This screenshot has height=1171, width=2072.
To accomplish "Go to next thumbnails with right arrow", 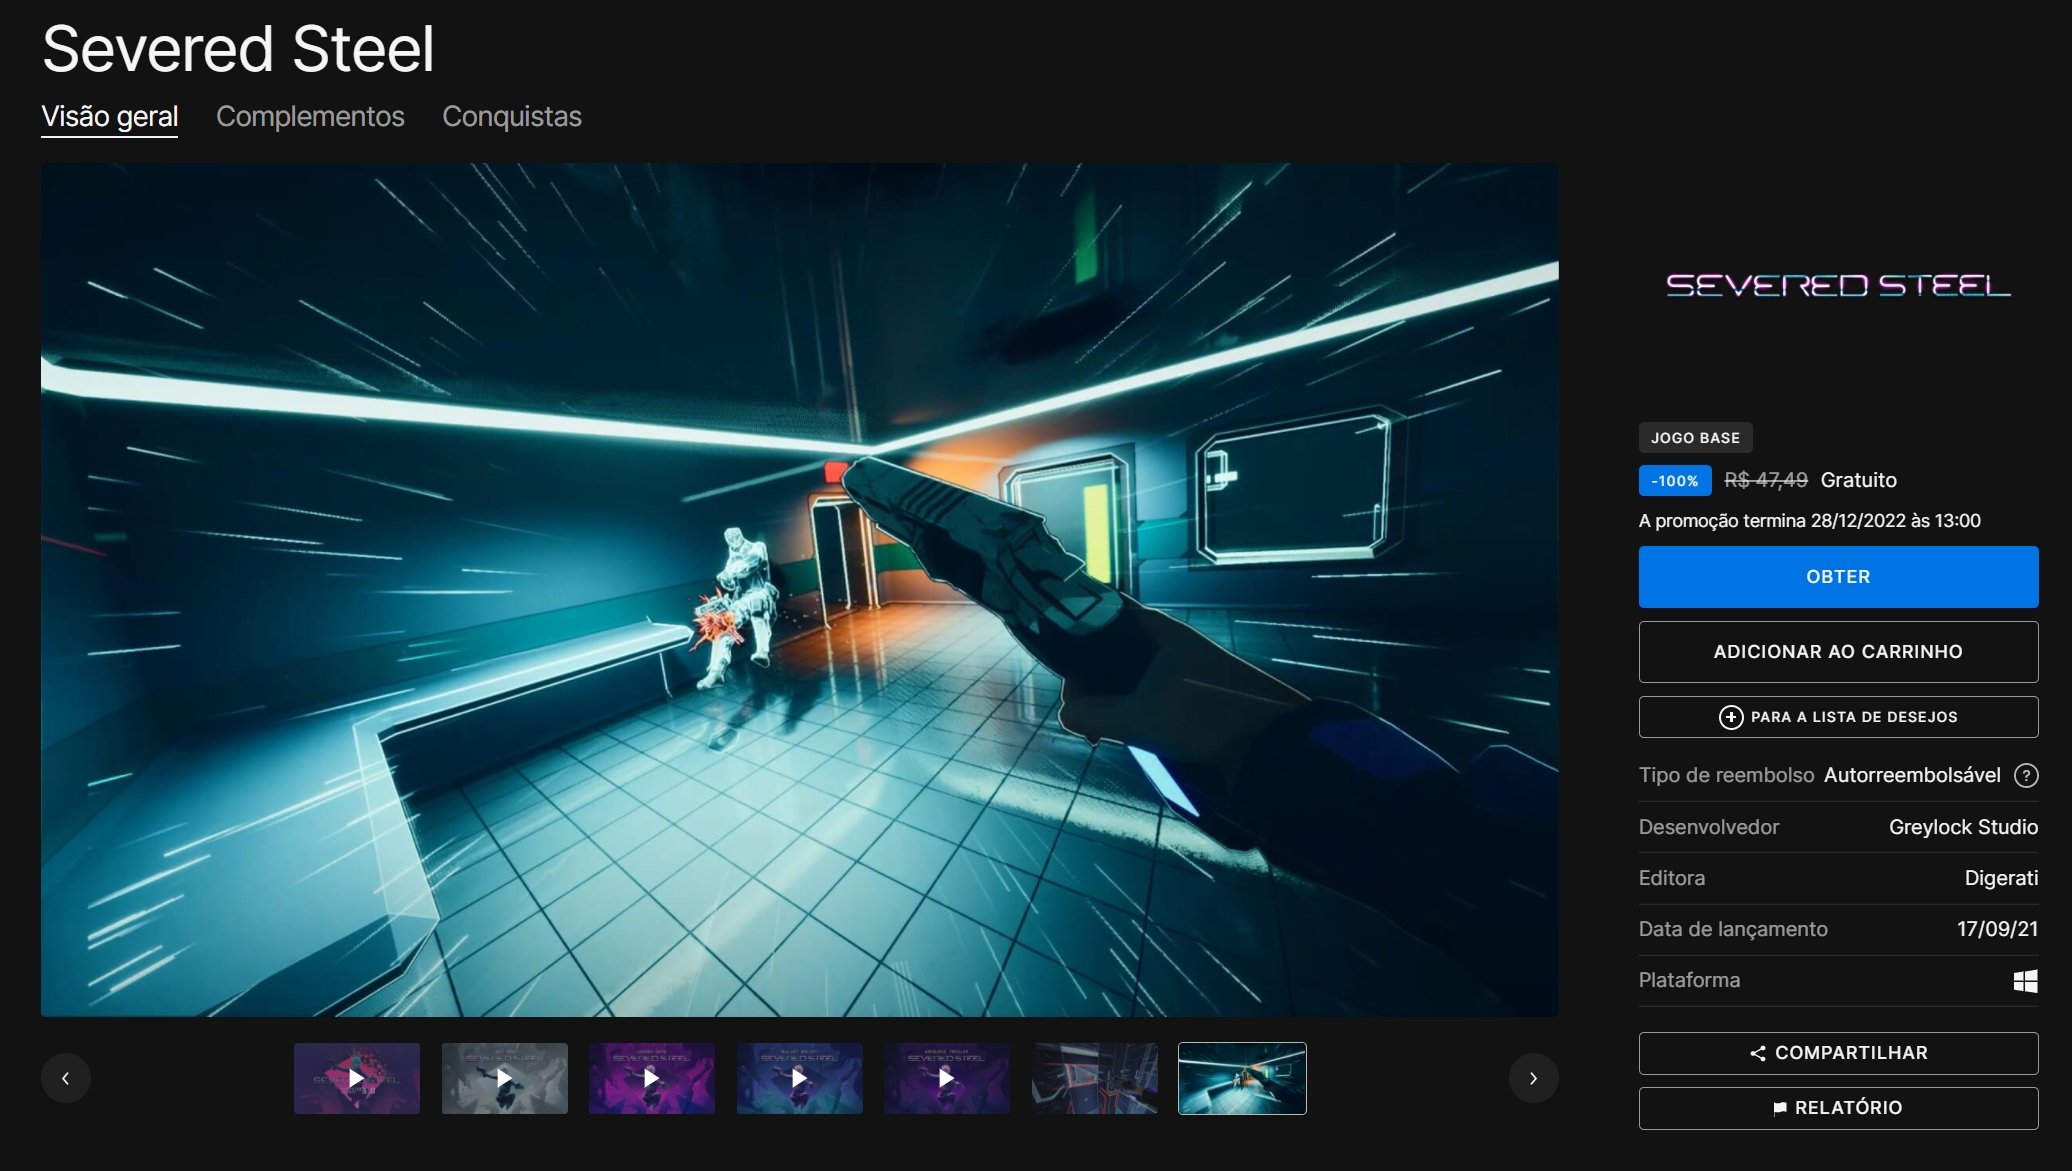I will tap(1533, 1078).
